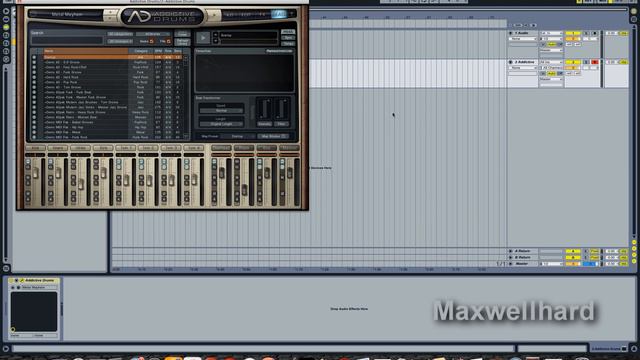640x360 pixels.
Task: Sort beats by the BPM column header
Action: click(158, 51)
